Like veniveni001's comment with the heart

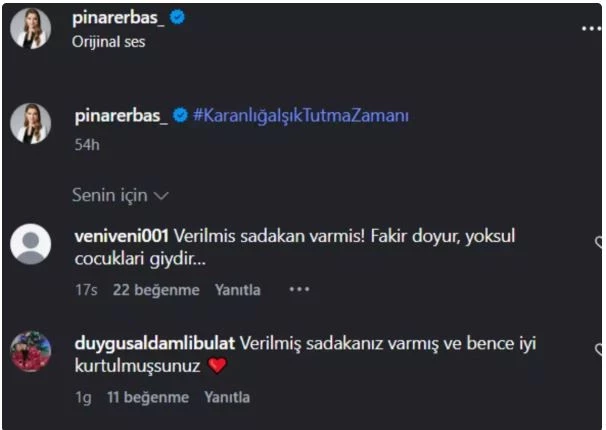coord(600,243)
